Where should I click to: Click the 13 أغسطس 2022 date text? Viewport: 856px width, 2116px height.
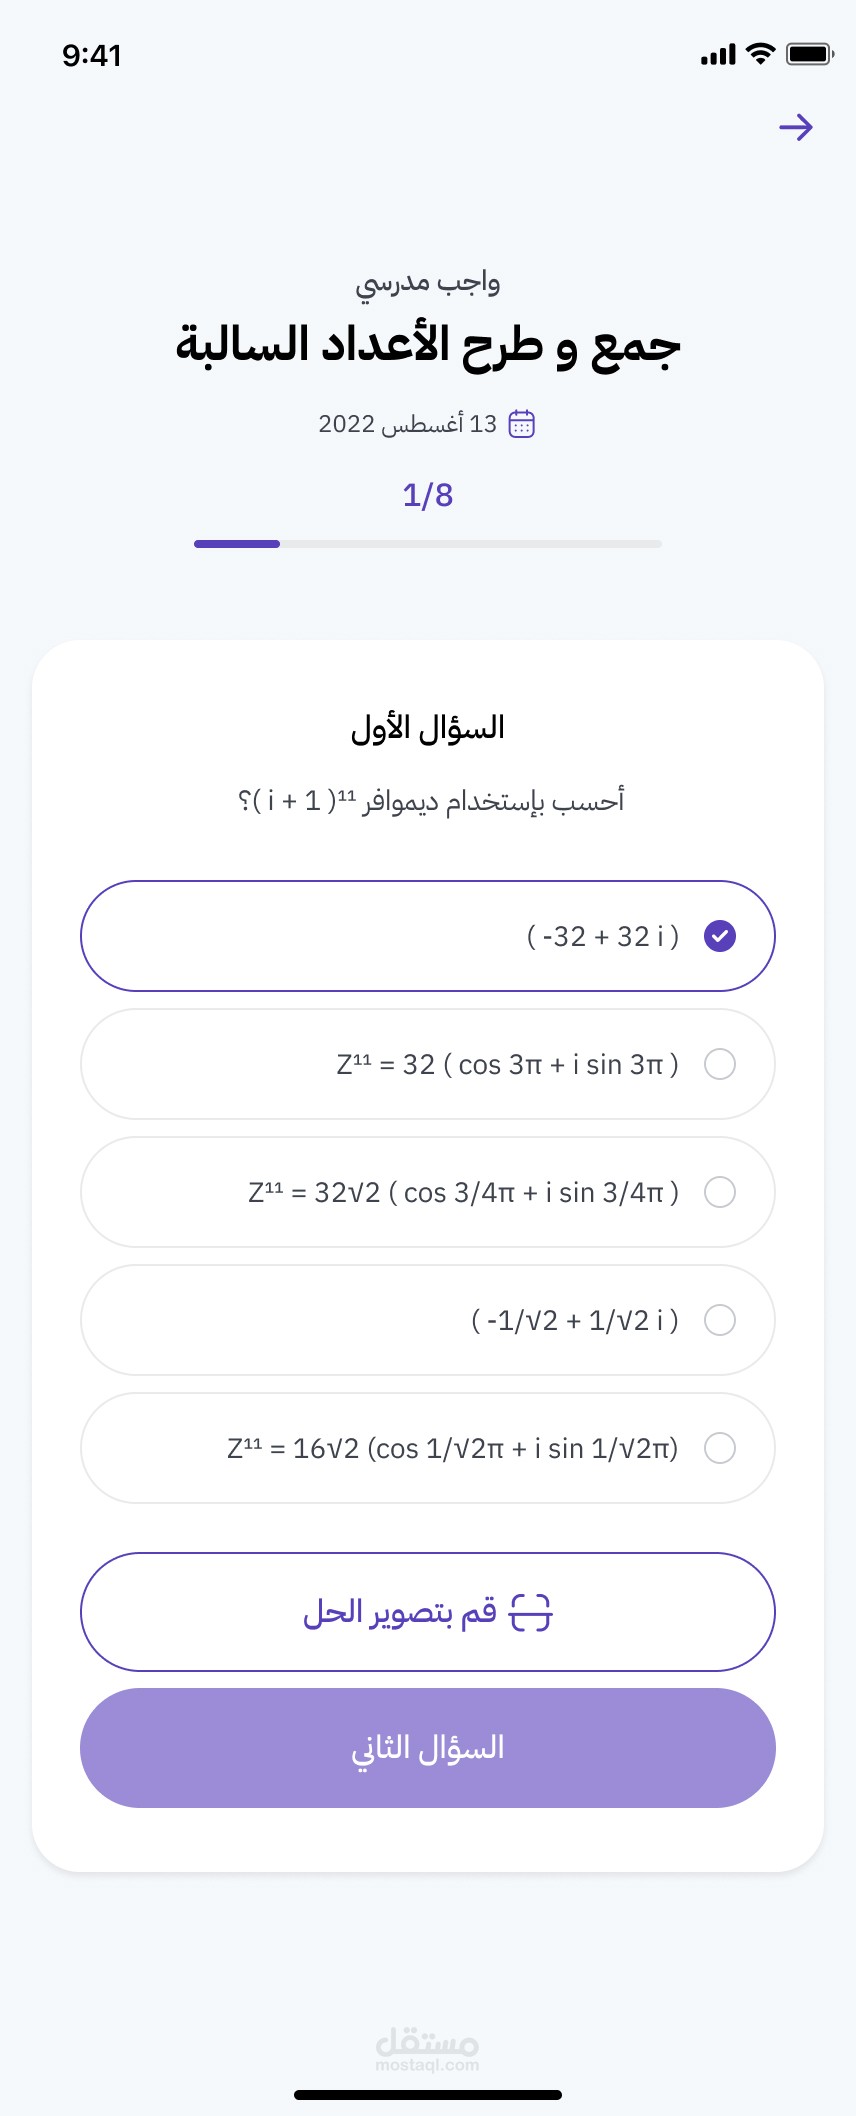tap(408, 424)
